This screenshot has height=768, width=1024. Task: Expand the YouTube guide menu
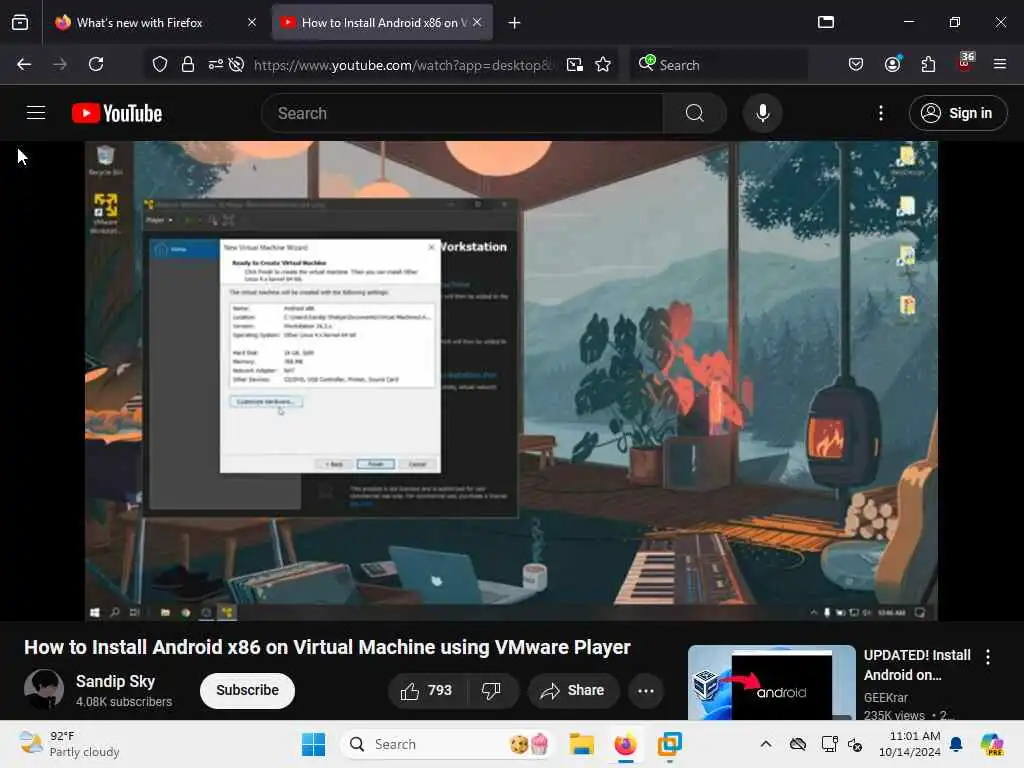coord(36,113)
